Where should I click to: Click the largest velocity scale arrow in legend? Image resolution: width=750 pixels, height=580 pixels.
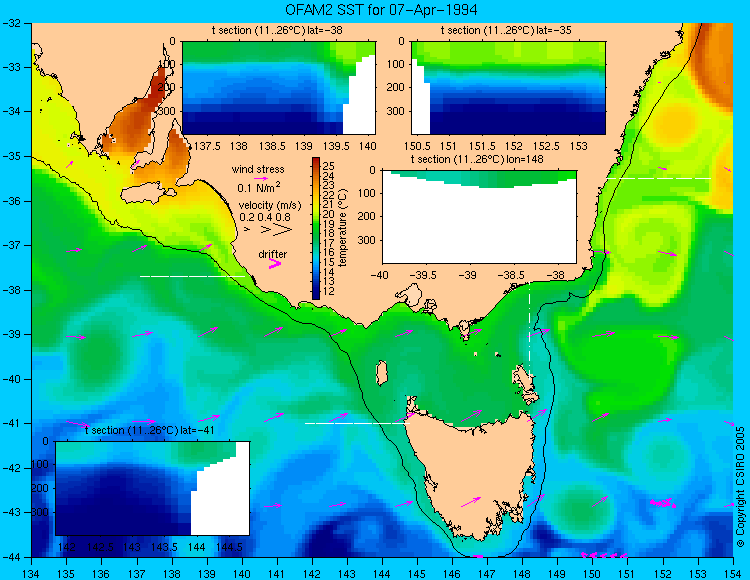(283, 230)
